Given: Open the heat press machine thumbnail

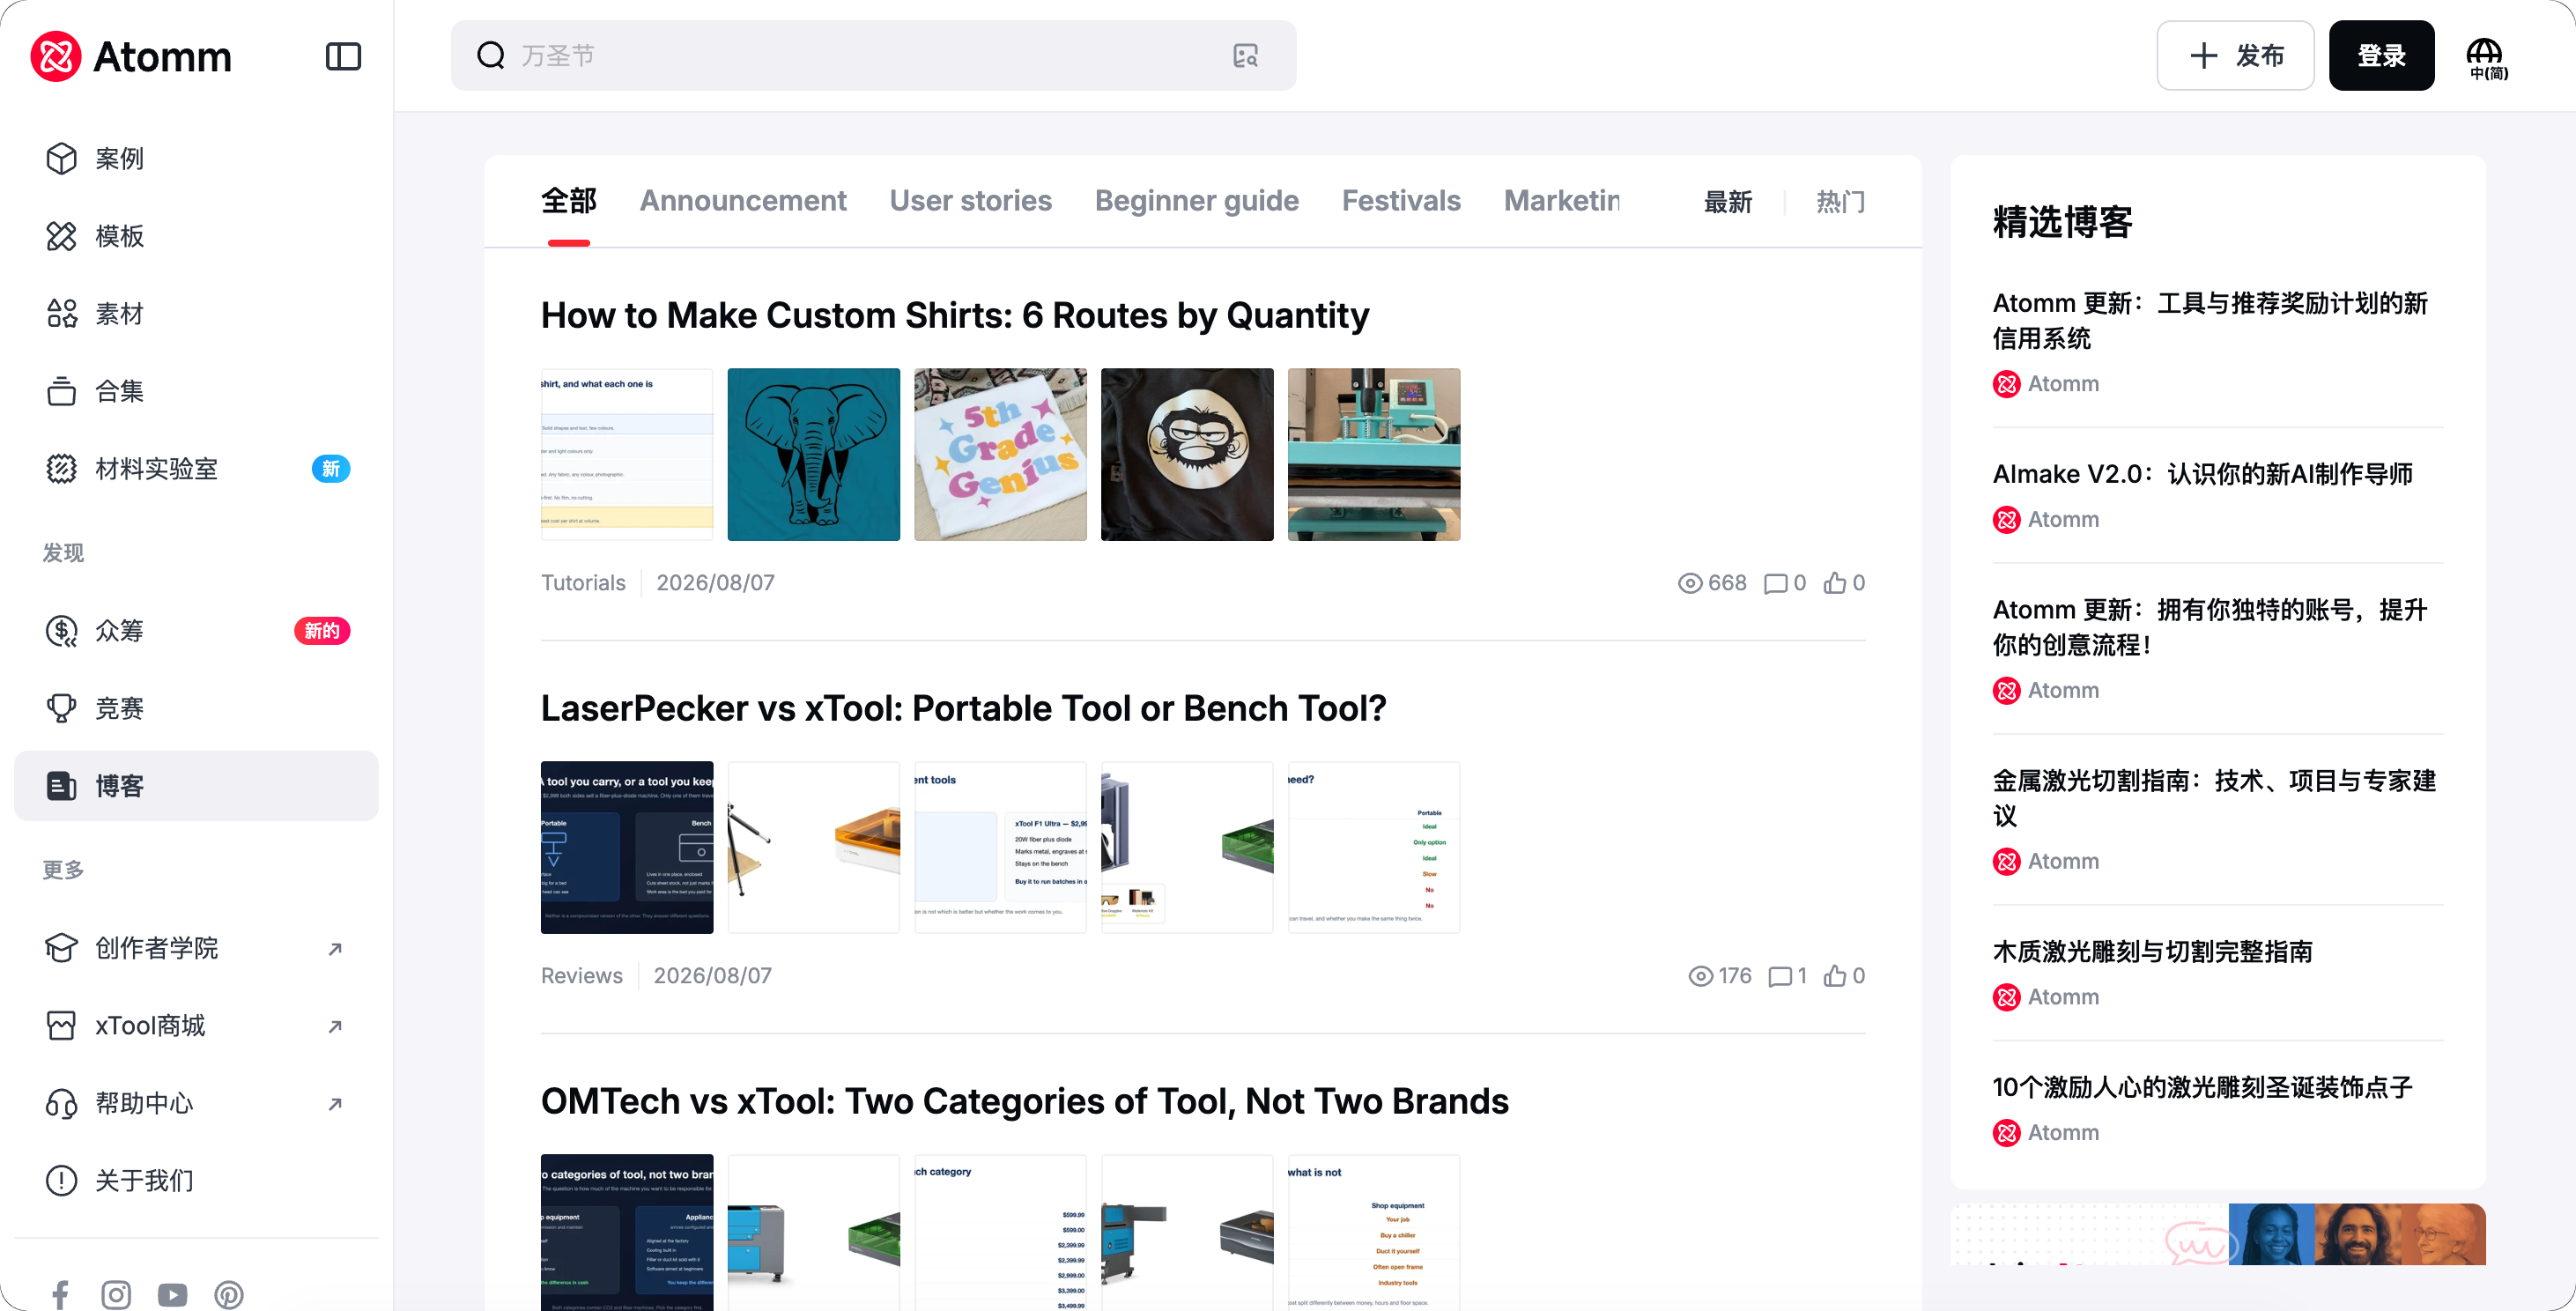Looking at the screenshot, I should point(1374,455).
